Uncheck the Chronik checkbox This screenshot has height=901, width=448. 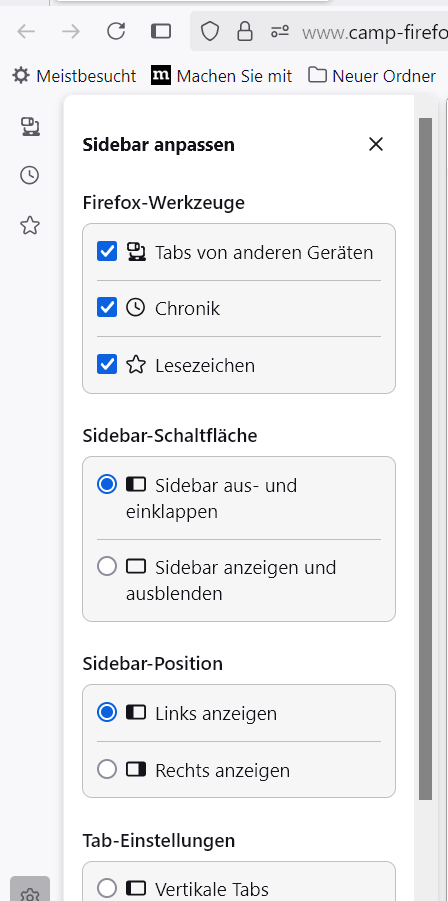(107, 308)
